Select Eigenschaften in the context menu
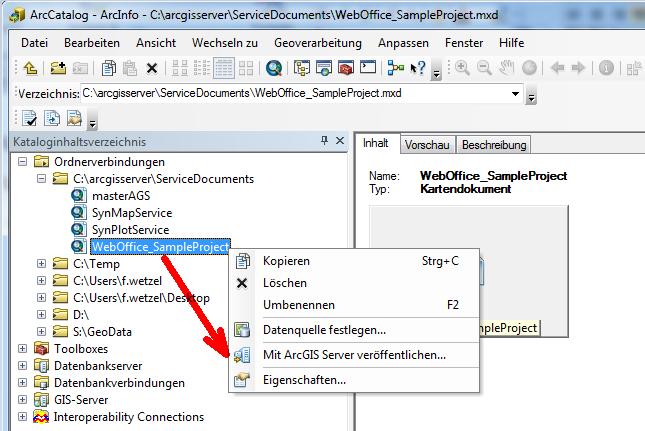Screen dimensions: 645x431 304,380
